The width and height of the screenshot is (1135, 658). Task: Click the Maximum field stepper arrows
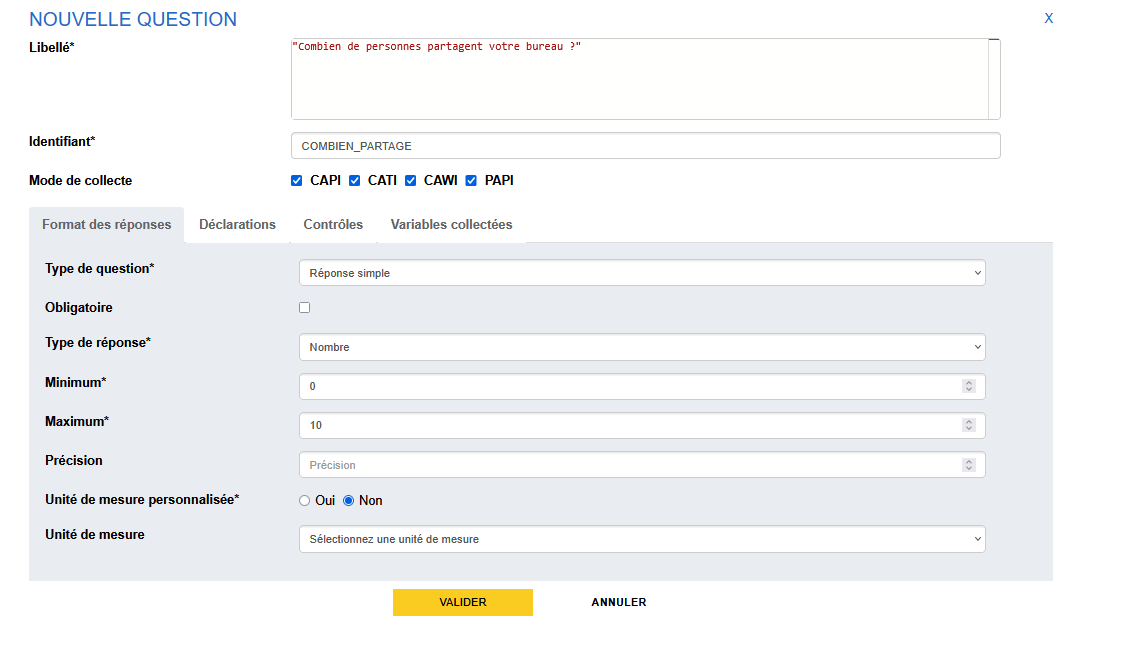point(968,425)
